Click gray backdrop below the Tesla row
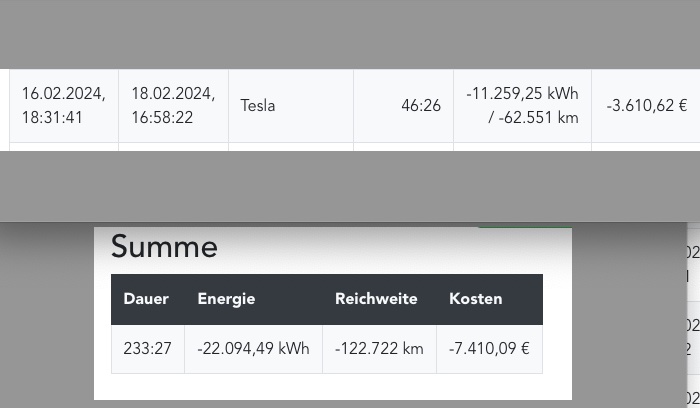This screenshot has height=408, width=700. [x=350, y=186]
